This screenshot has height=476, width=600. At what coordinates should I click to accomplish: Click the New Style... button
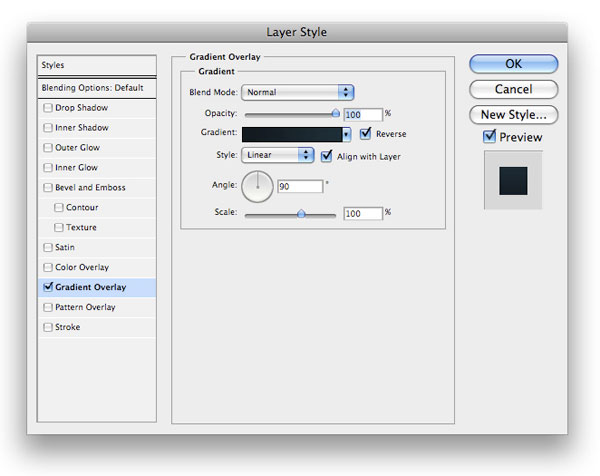tap(514, 114)
